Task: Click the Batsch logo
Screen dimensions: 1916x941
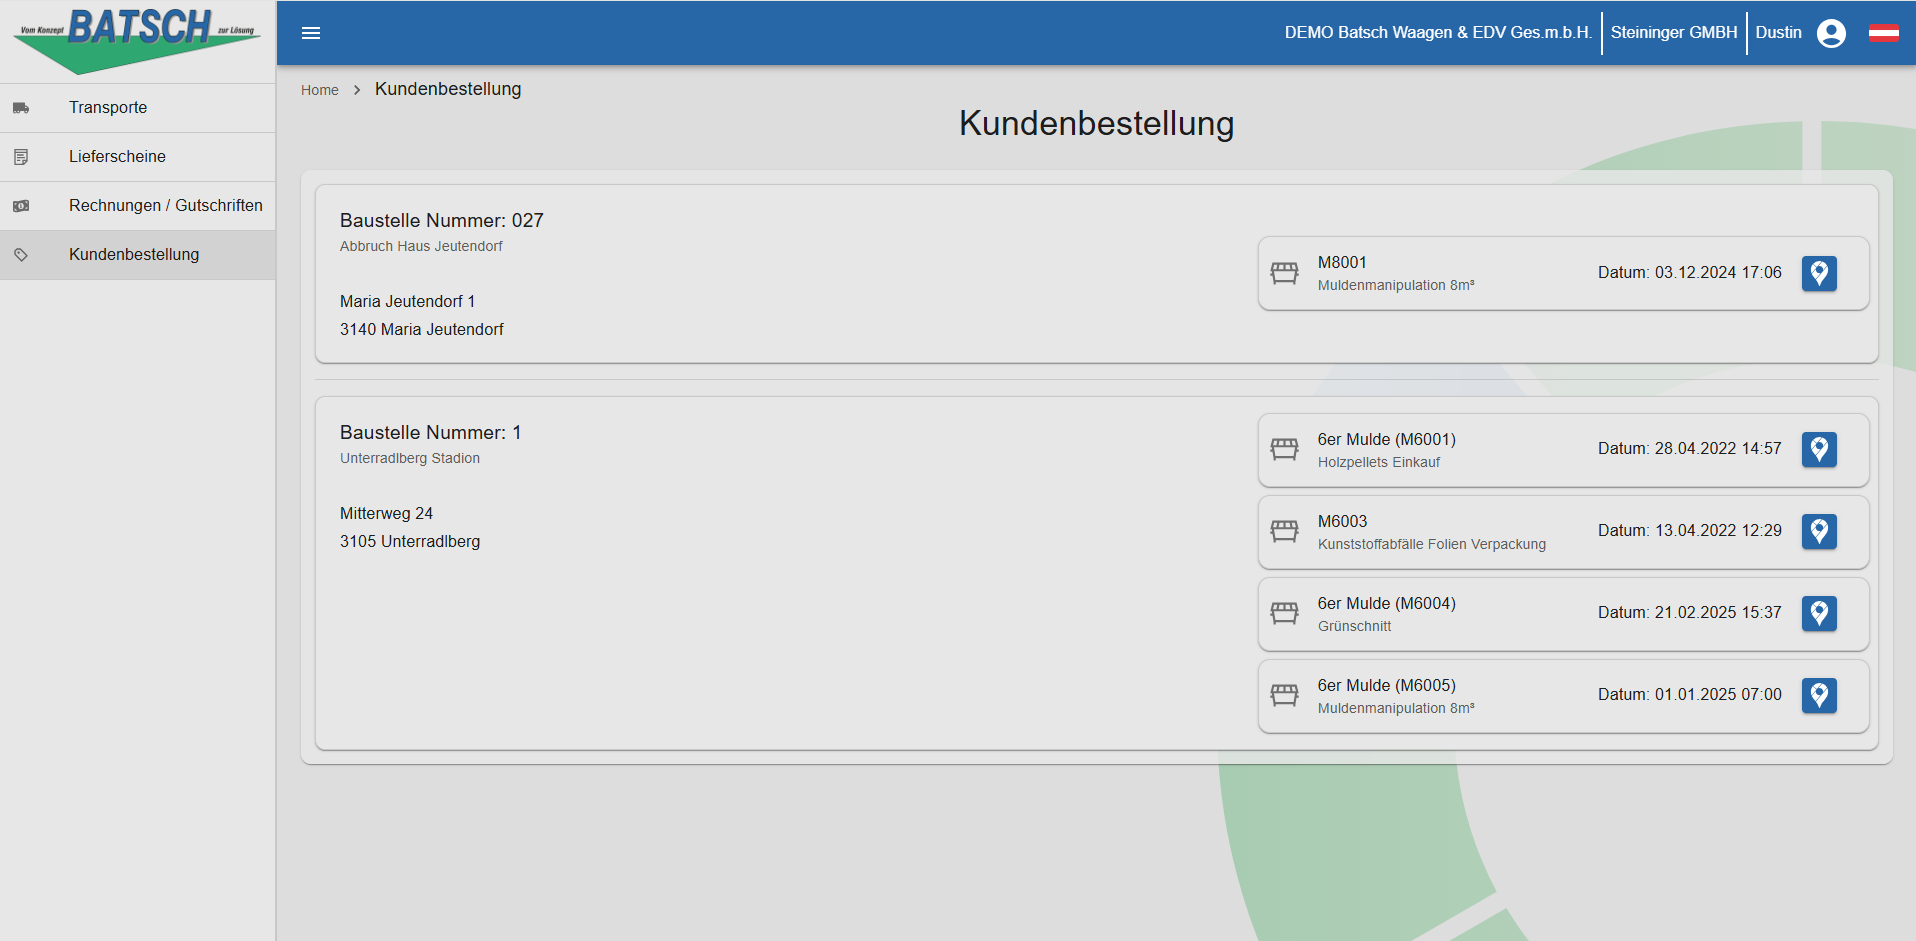Action: pos(137,41)
